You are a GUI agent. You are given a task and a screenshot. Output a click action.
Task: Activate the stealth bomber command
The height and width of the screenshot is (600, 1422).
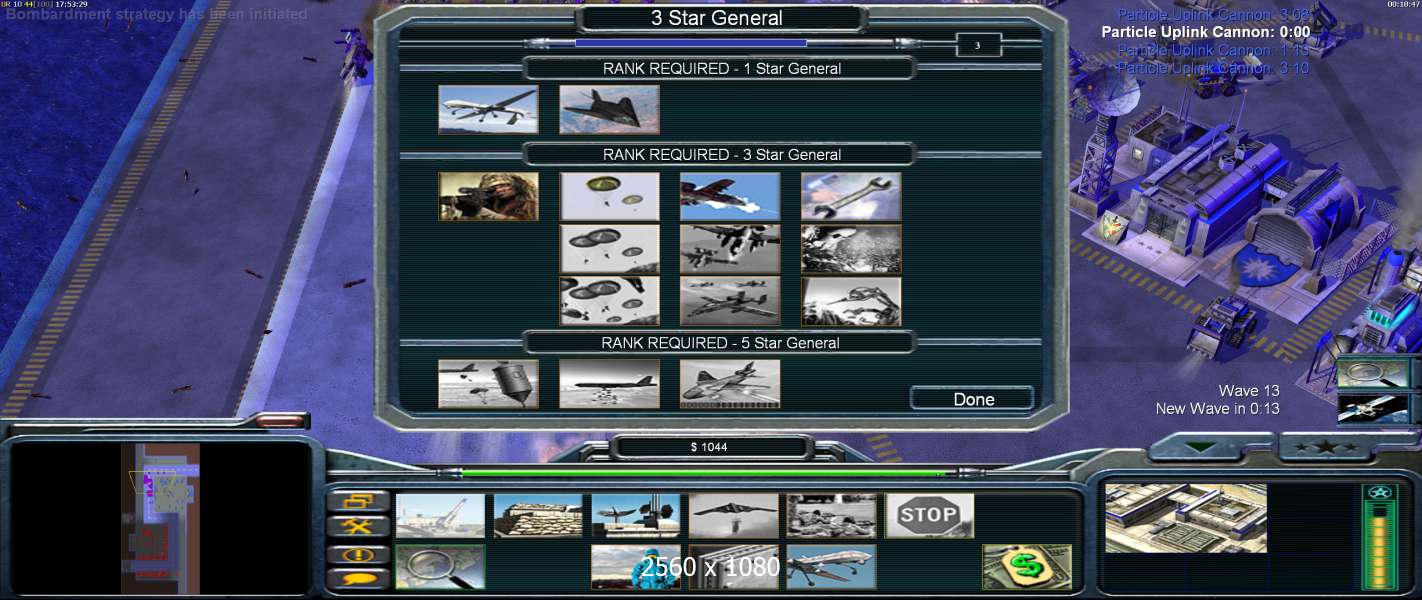(x=734, y=516)
